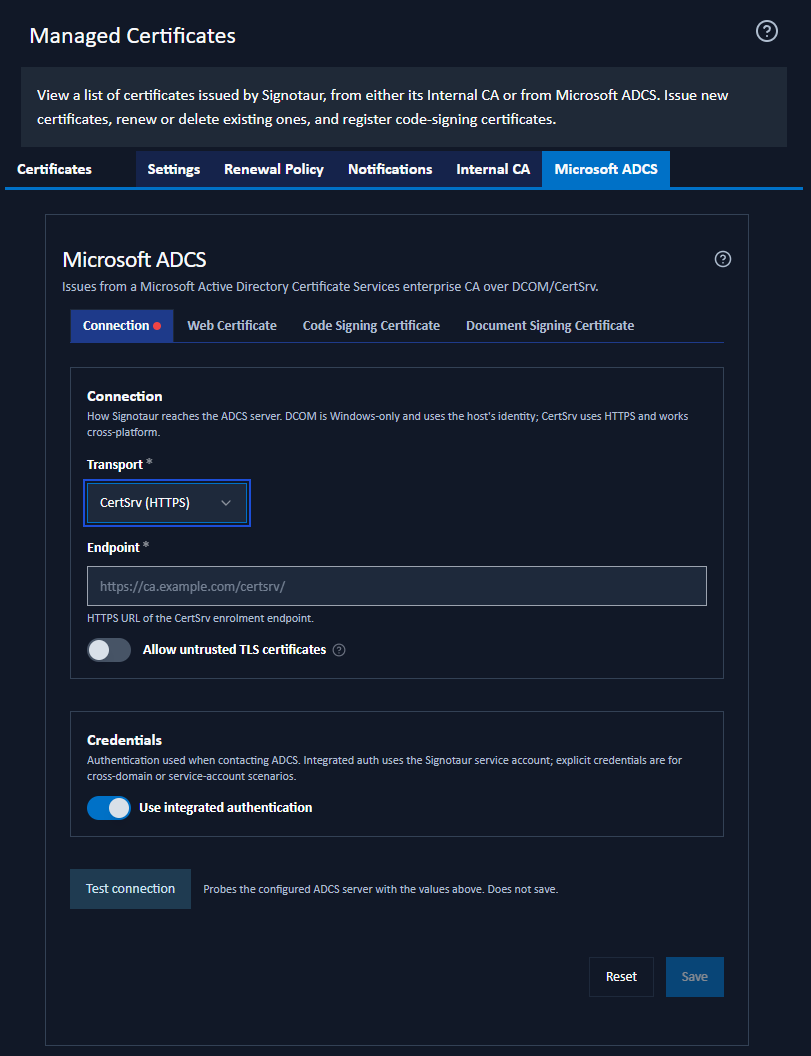Viewport: 811px width, 1056px height.
Task: Open the Web Certificate sub-tab
Action: (x=232, y=326)
